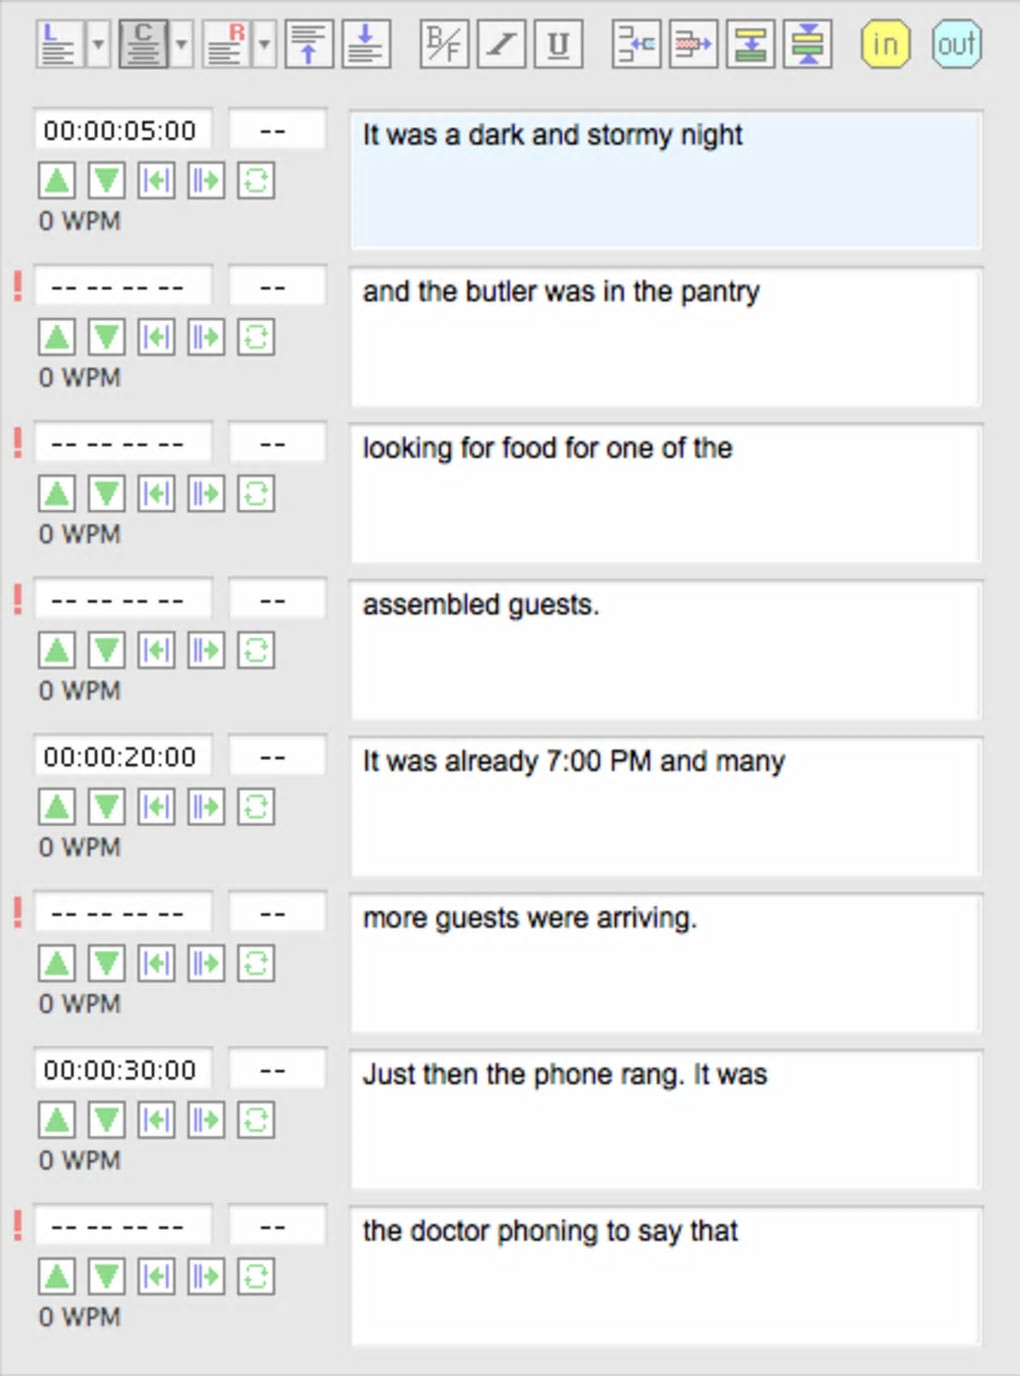
Task: Open the right alignment dropdown arrow
Action: [264, 44]
